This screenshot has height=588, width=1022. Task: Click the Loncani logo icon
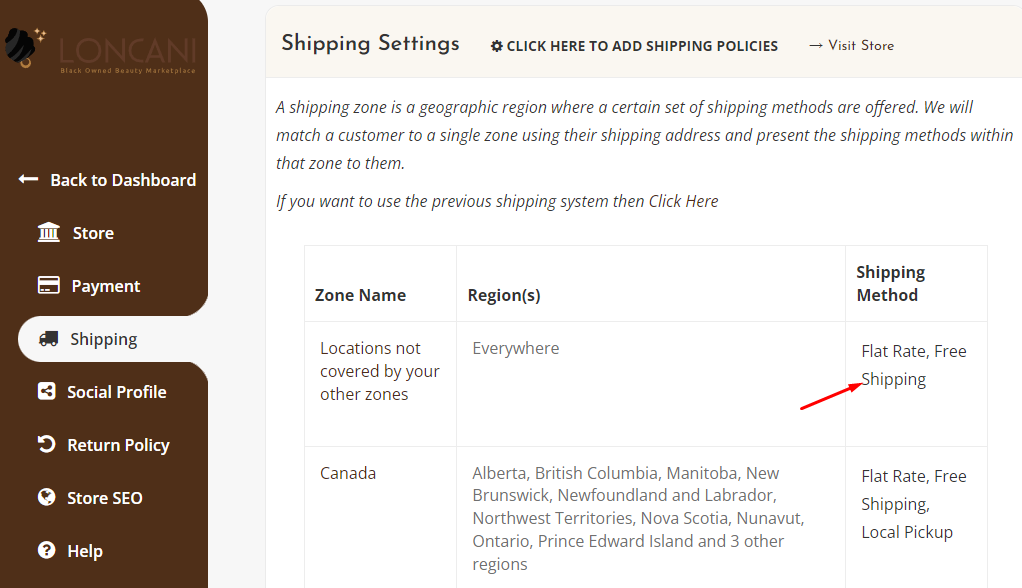[x=25, y=48]
